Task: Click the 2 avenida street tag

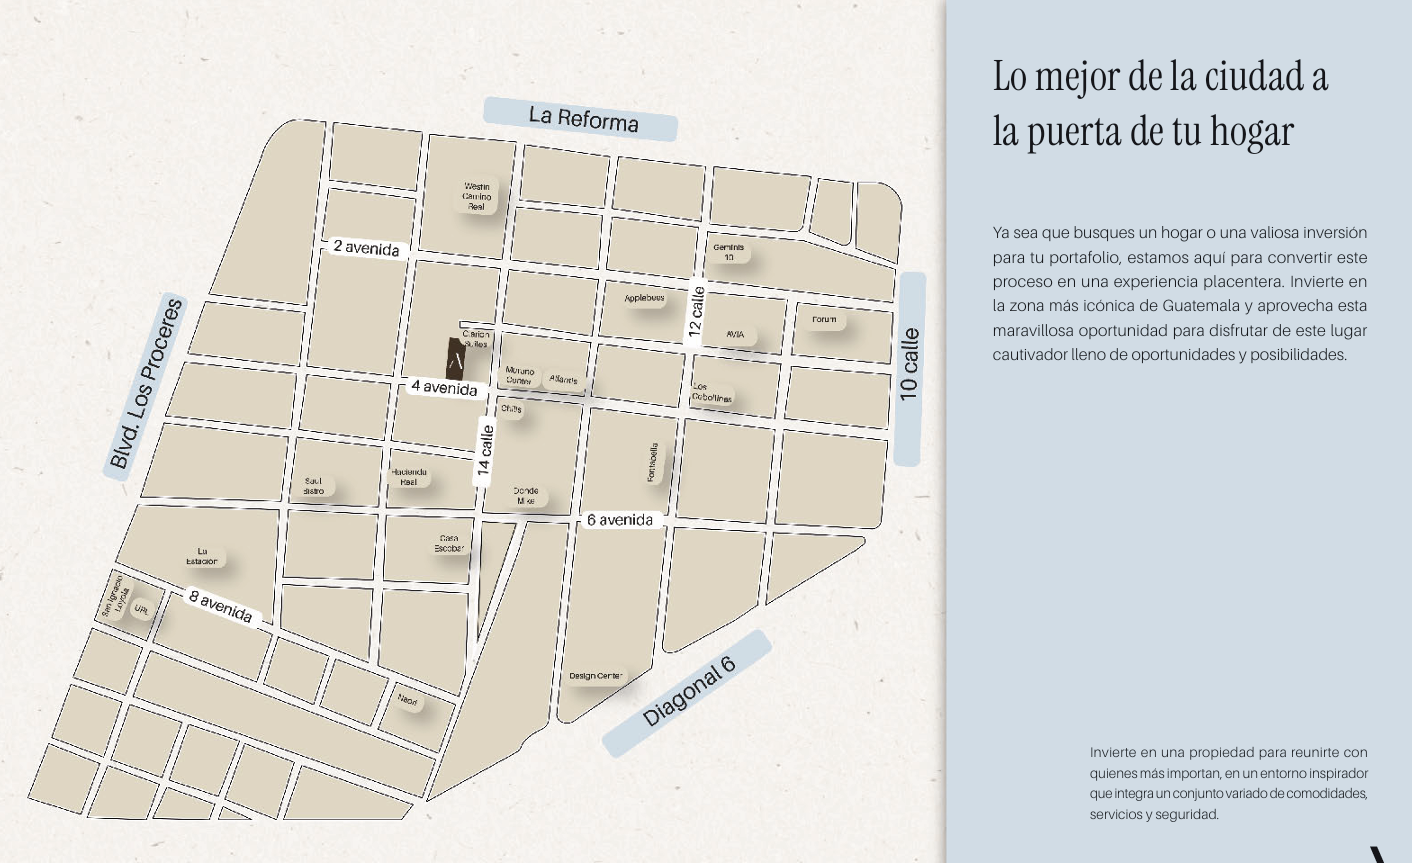Action: [x=366, y=247]
